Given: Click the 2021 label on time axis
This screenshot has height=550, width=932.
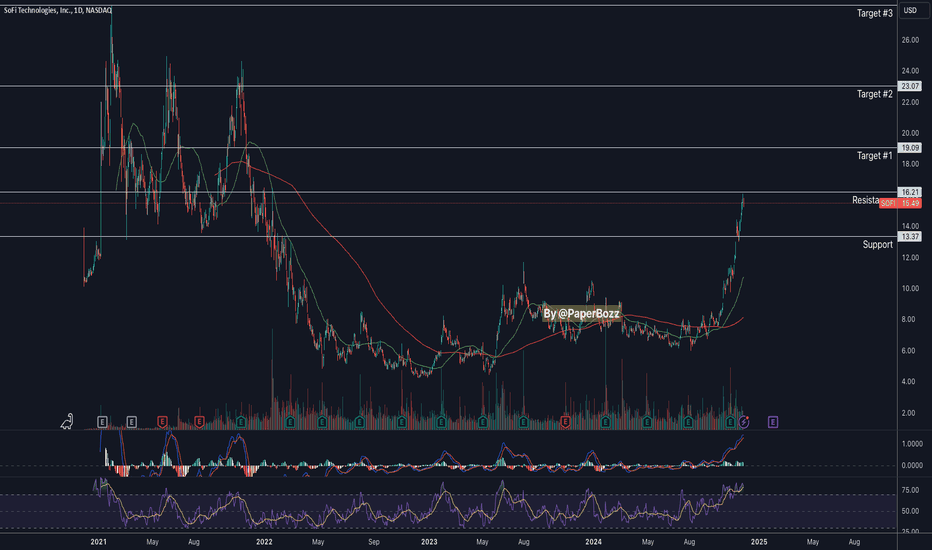Looking at the screenshot, I should click(99, 542).
